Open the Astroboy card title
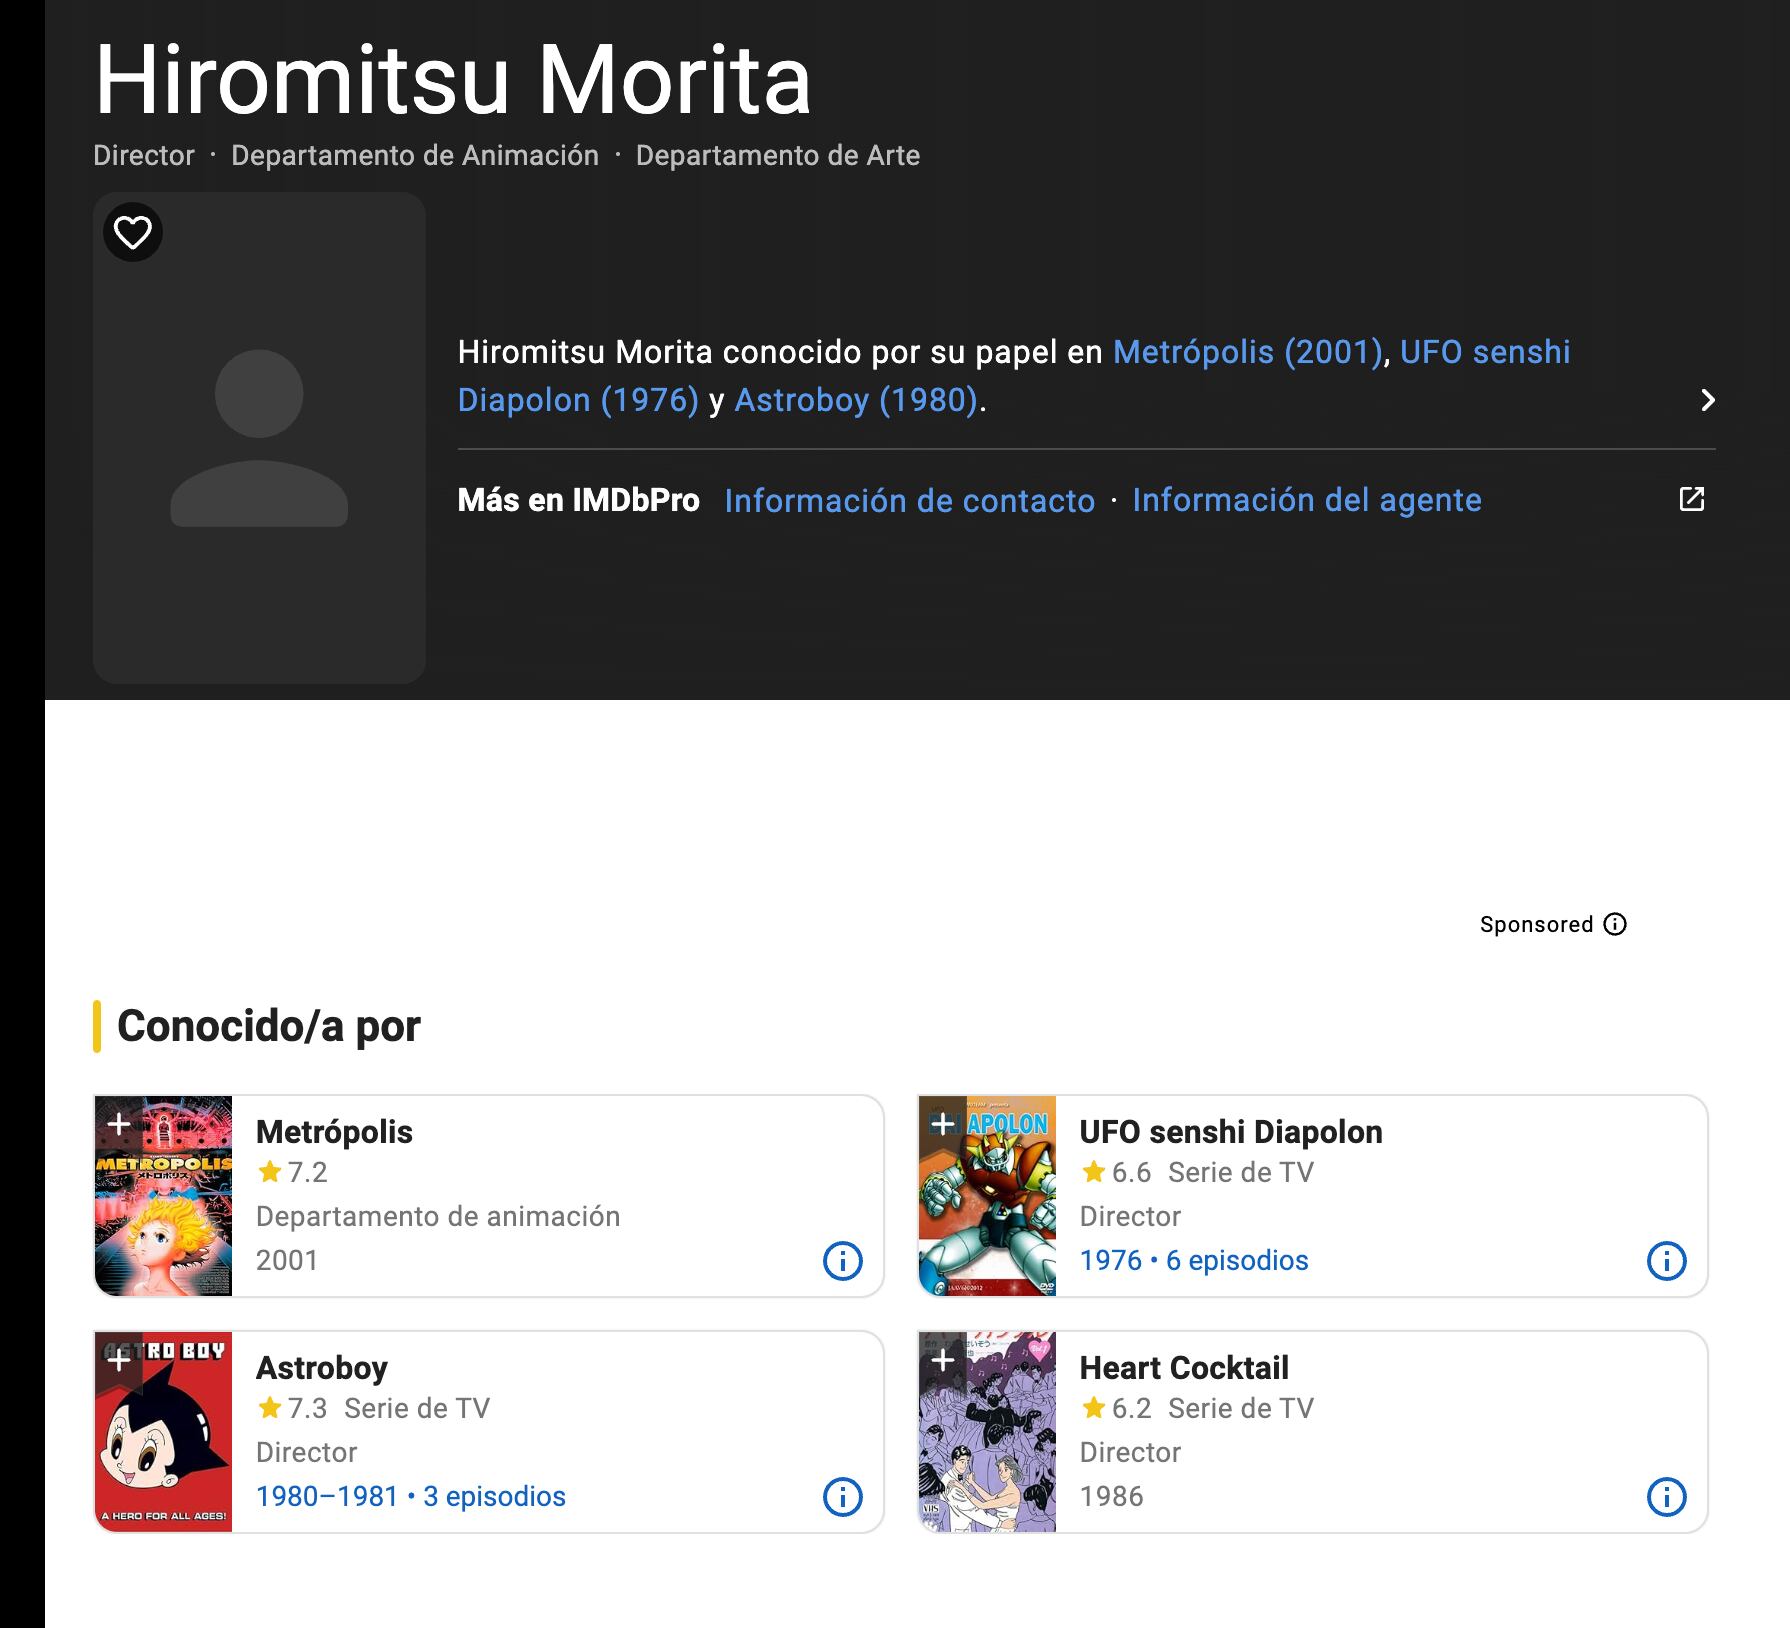 coord(322,1368)
